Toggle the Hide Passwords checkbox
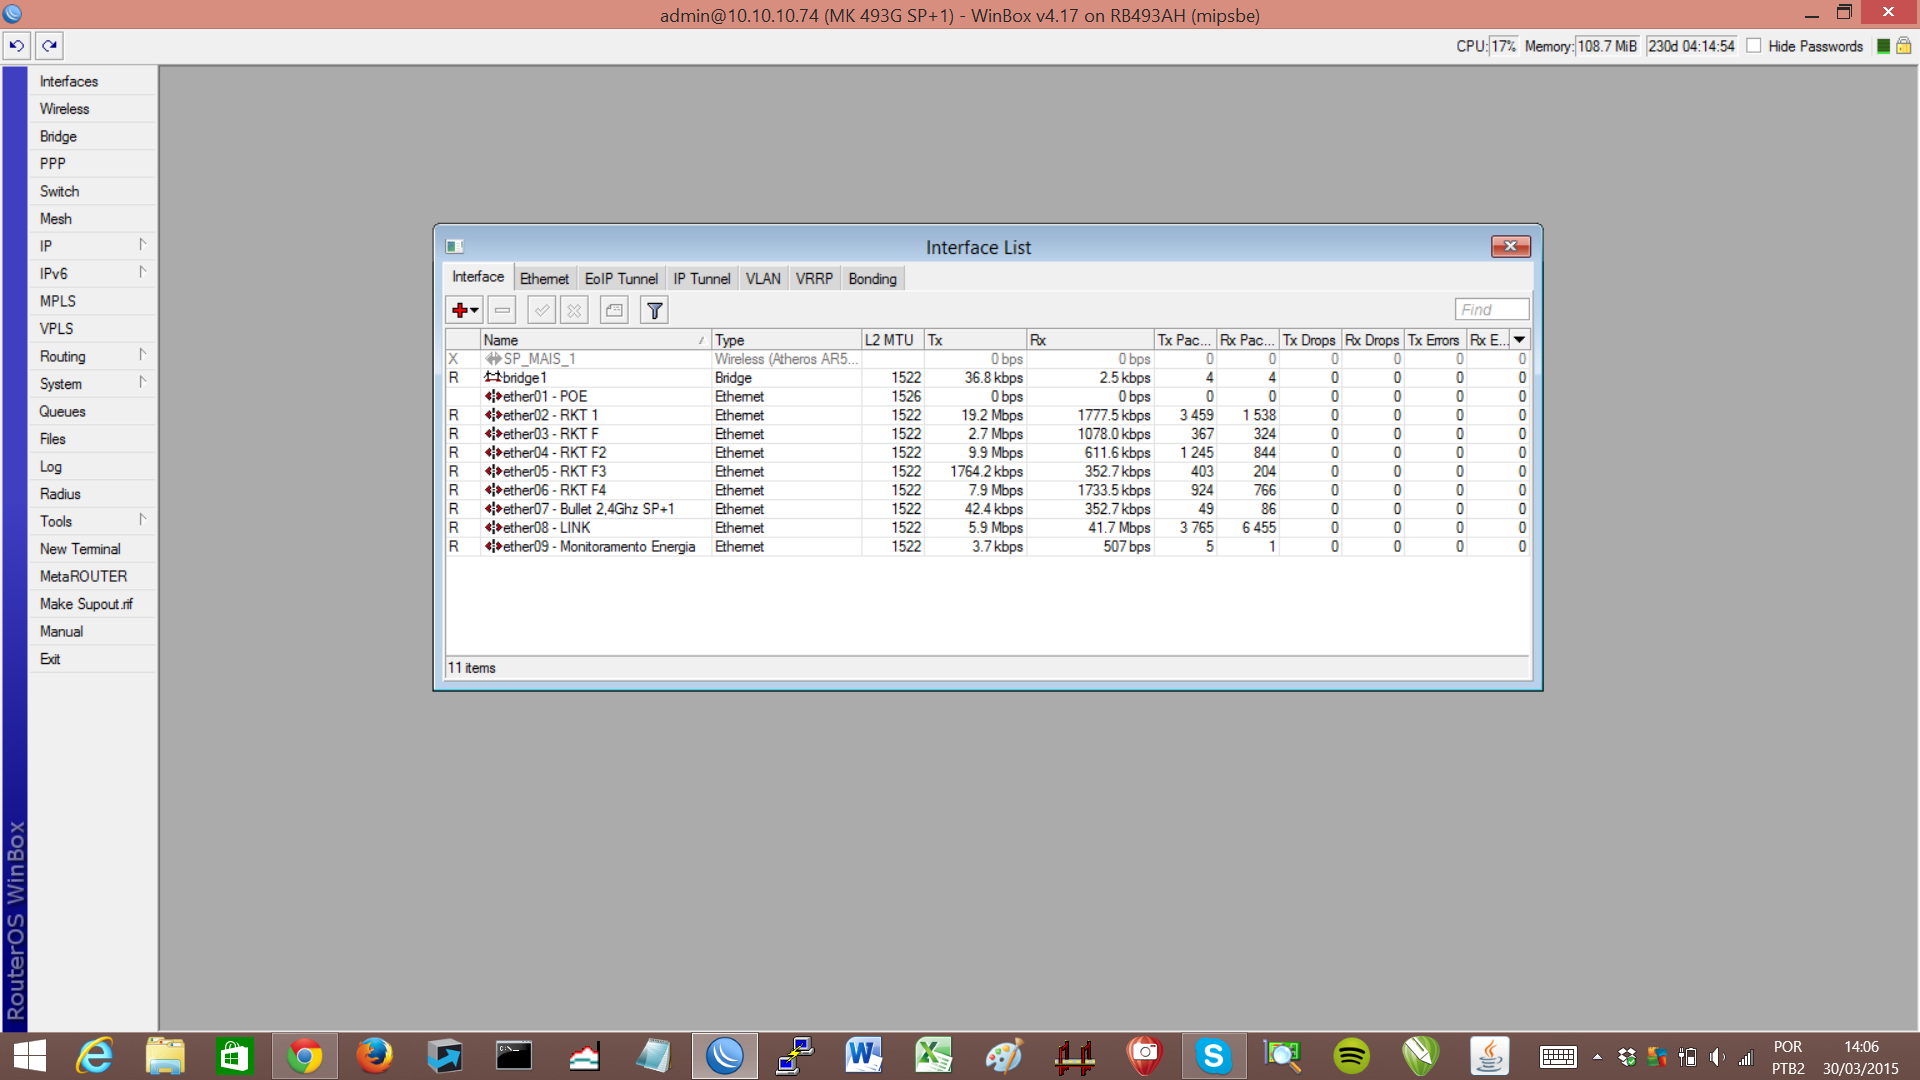The width and height of the screenshot is (1920, 1080). tap(1754, 46)
